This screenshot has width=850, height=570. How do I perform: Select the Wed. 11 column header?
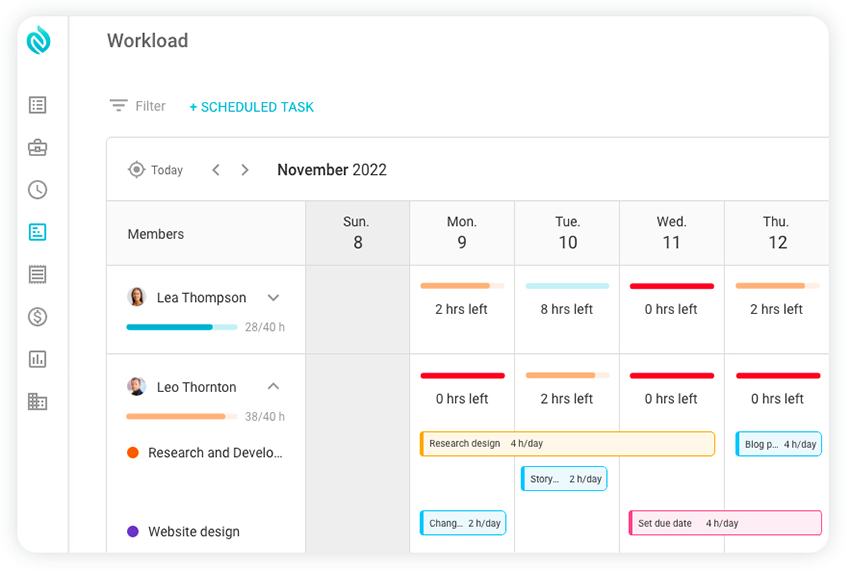point(672,233)
